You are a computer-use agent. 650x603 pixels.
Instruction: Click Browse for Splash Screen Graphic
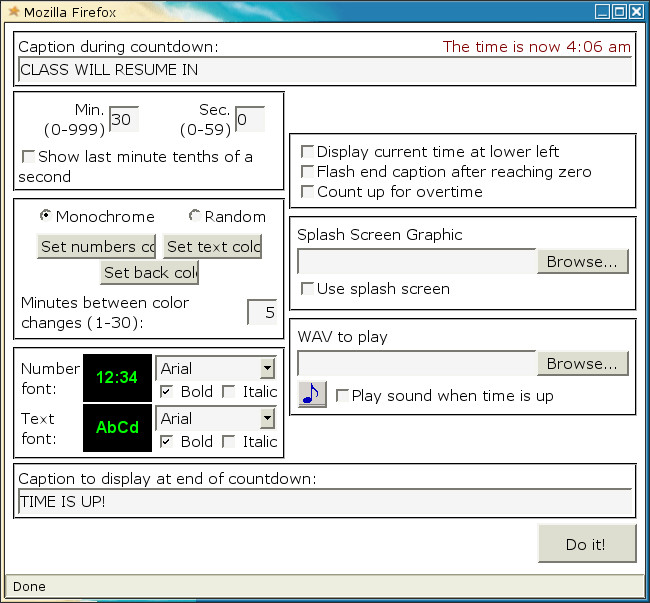point(583,262)
